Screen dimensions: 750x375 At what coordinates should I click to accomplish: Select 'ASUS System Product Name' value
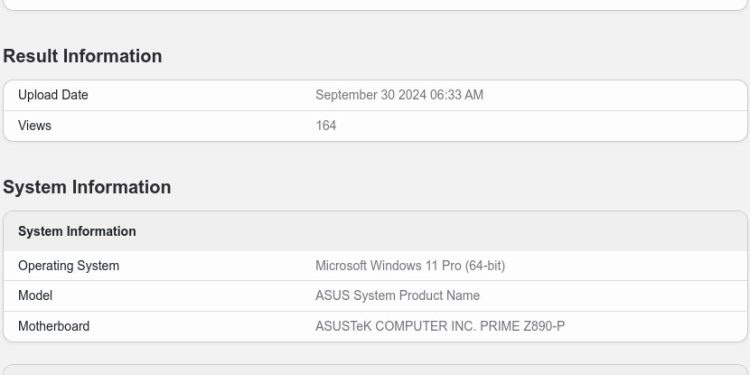click(397, 296)
